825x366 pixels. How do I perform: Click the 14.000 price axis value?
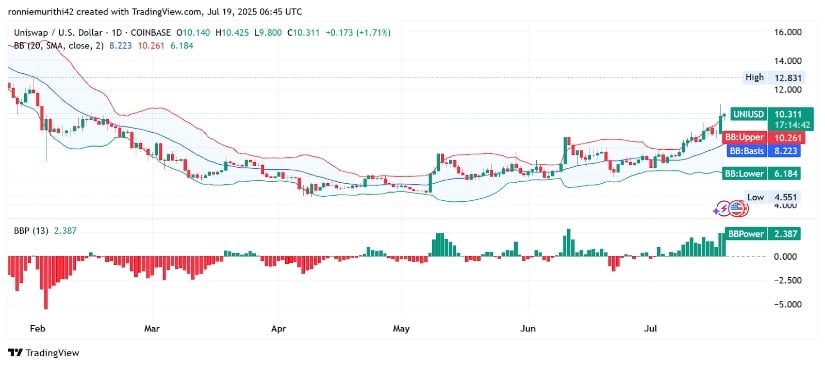coord(788,61)
